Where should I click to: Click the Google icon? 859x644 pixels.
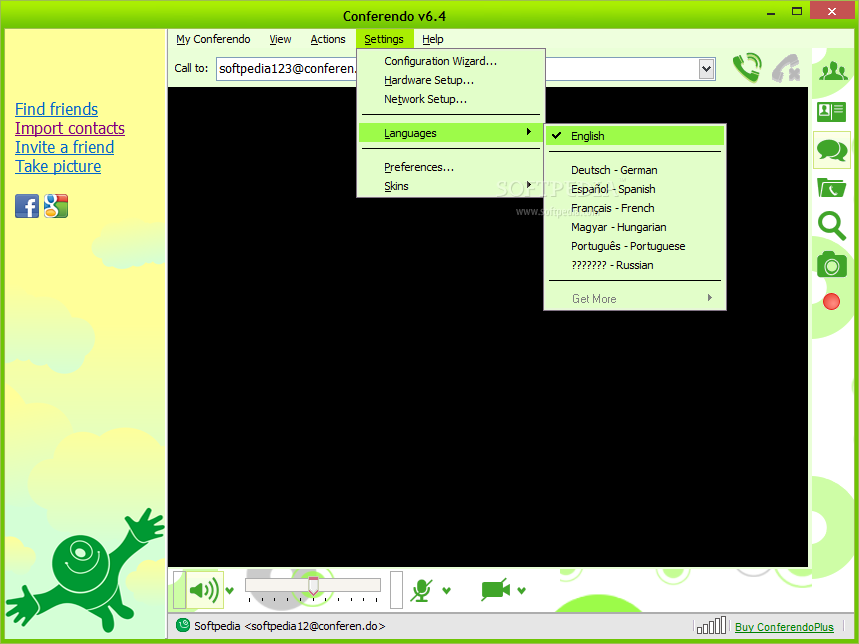pyautogui.click(x=56, y=206)
